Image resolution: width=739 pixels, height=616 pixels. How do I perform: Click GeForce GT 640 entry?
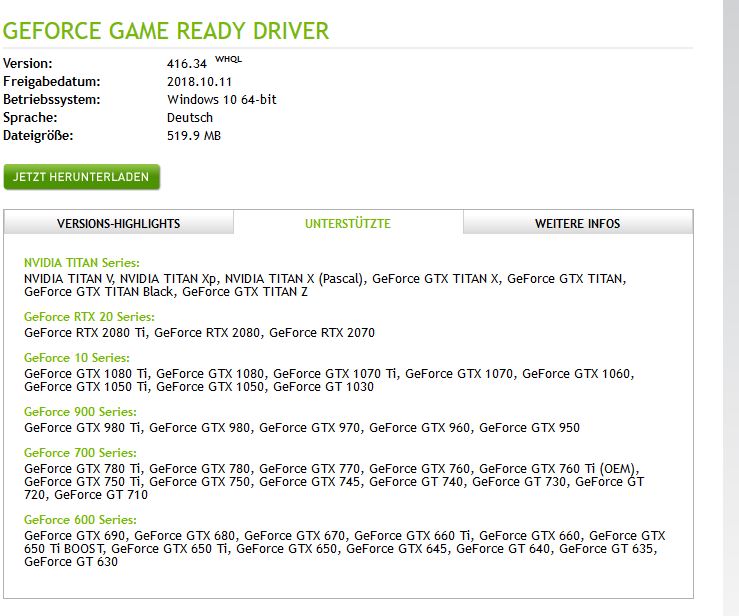(x=503, y=549)
